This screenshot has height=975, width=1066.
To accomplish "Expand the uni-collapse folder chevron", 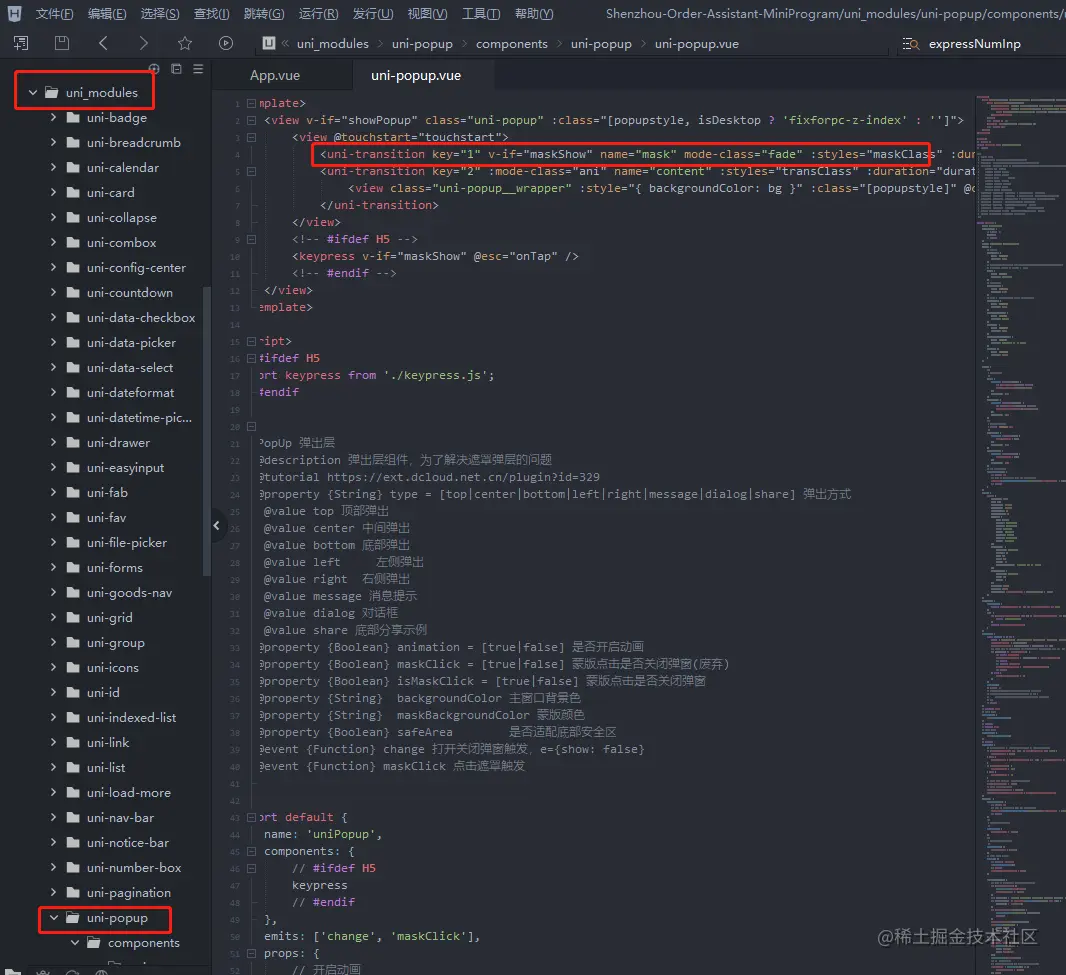I will pos(54,217).
